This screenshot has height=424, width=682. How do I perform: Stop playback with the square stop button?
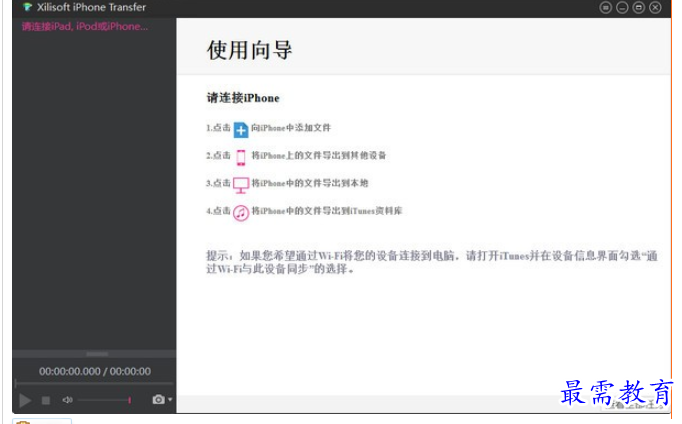(x=46, y=400)
